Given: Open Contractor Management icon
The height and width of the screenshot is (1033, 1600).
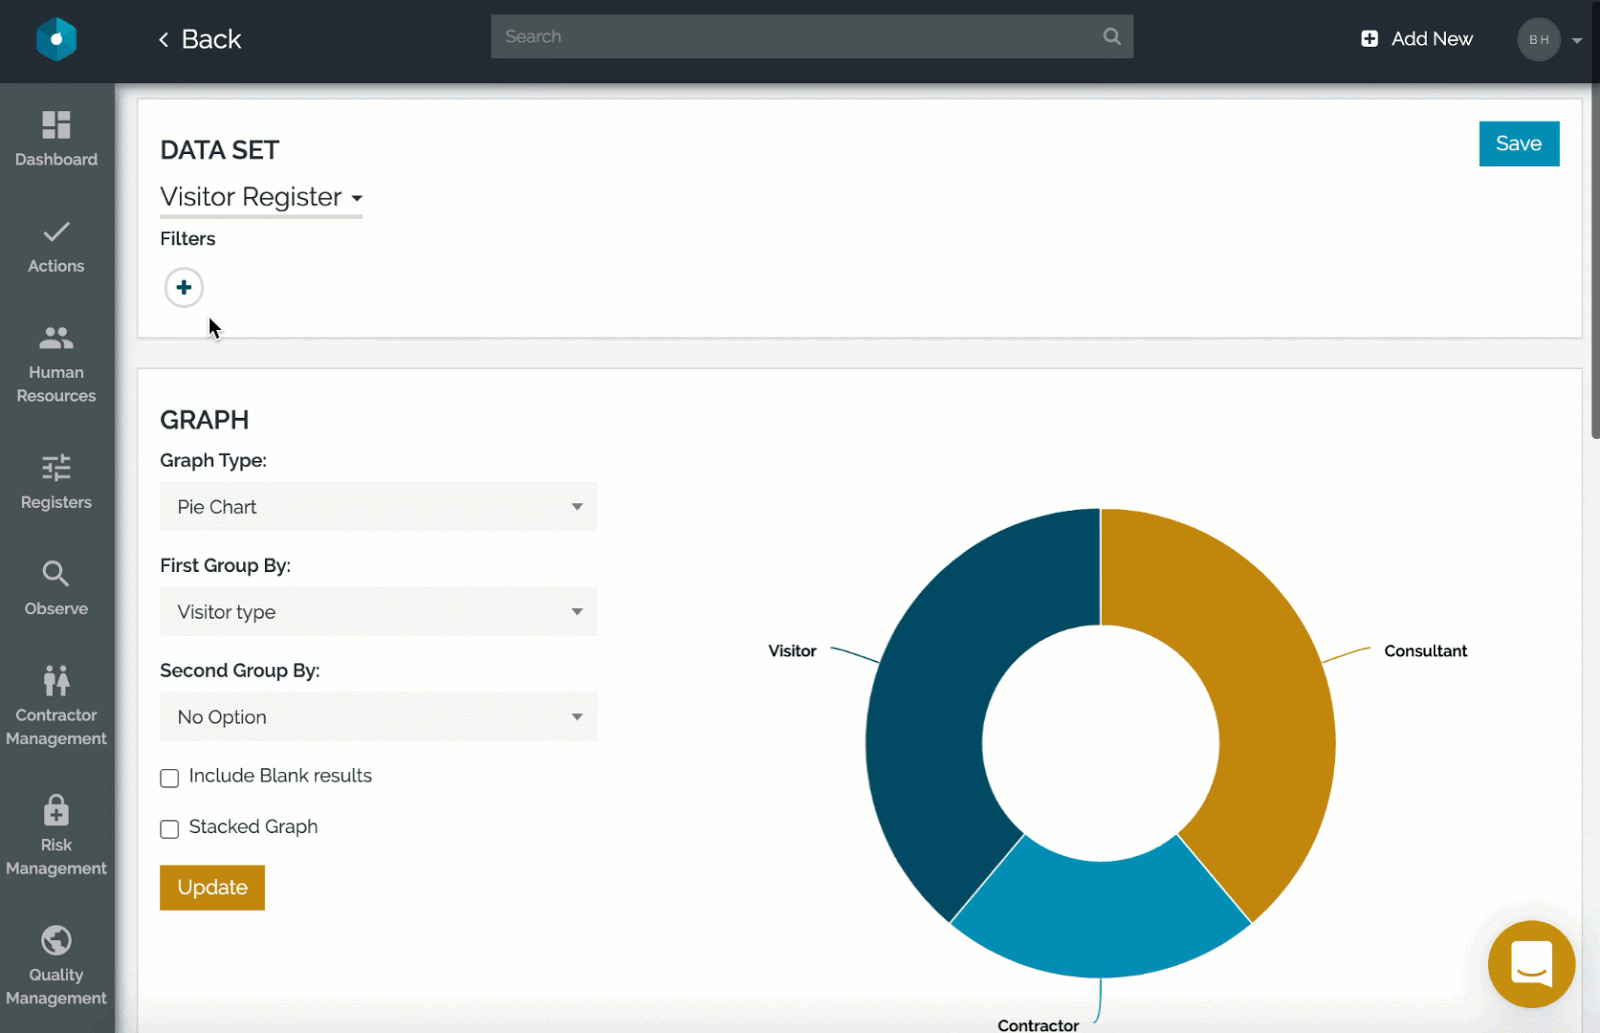Looking at the screenshot, I should click(x=56, y=681).
